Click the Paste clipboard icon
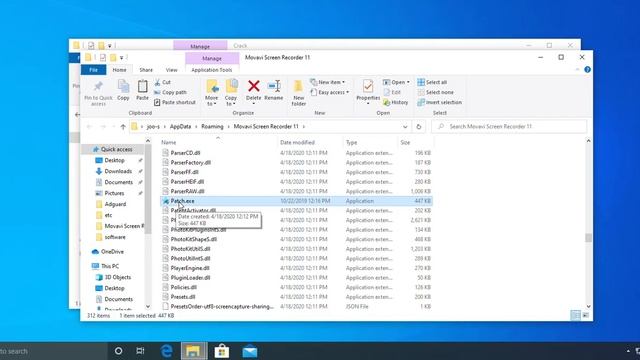The width and height of the screenshot is (640, 360). coord(142,86)
